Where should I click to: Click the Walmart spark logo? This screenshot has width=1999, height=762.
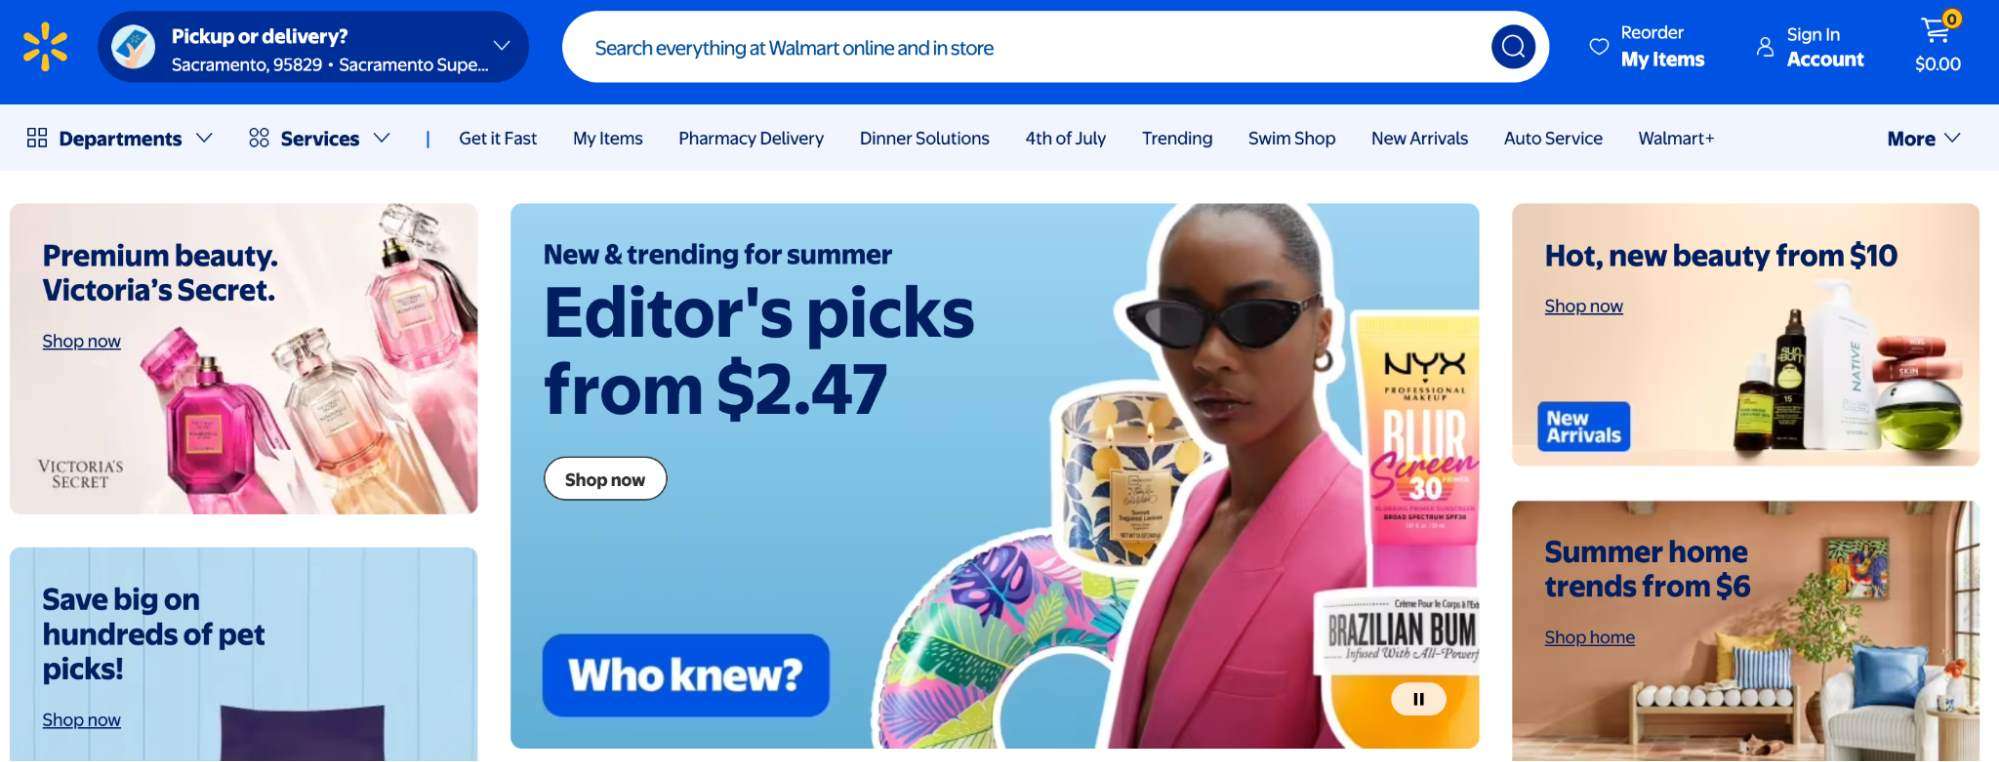coord(45,47)
